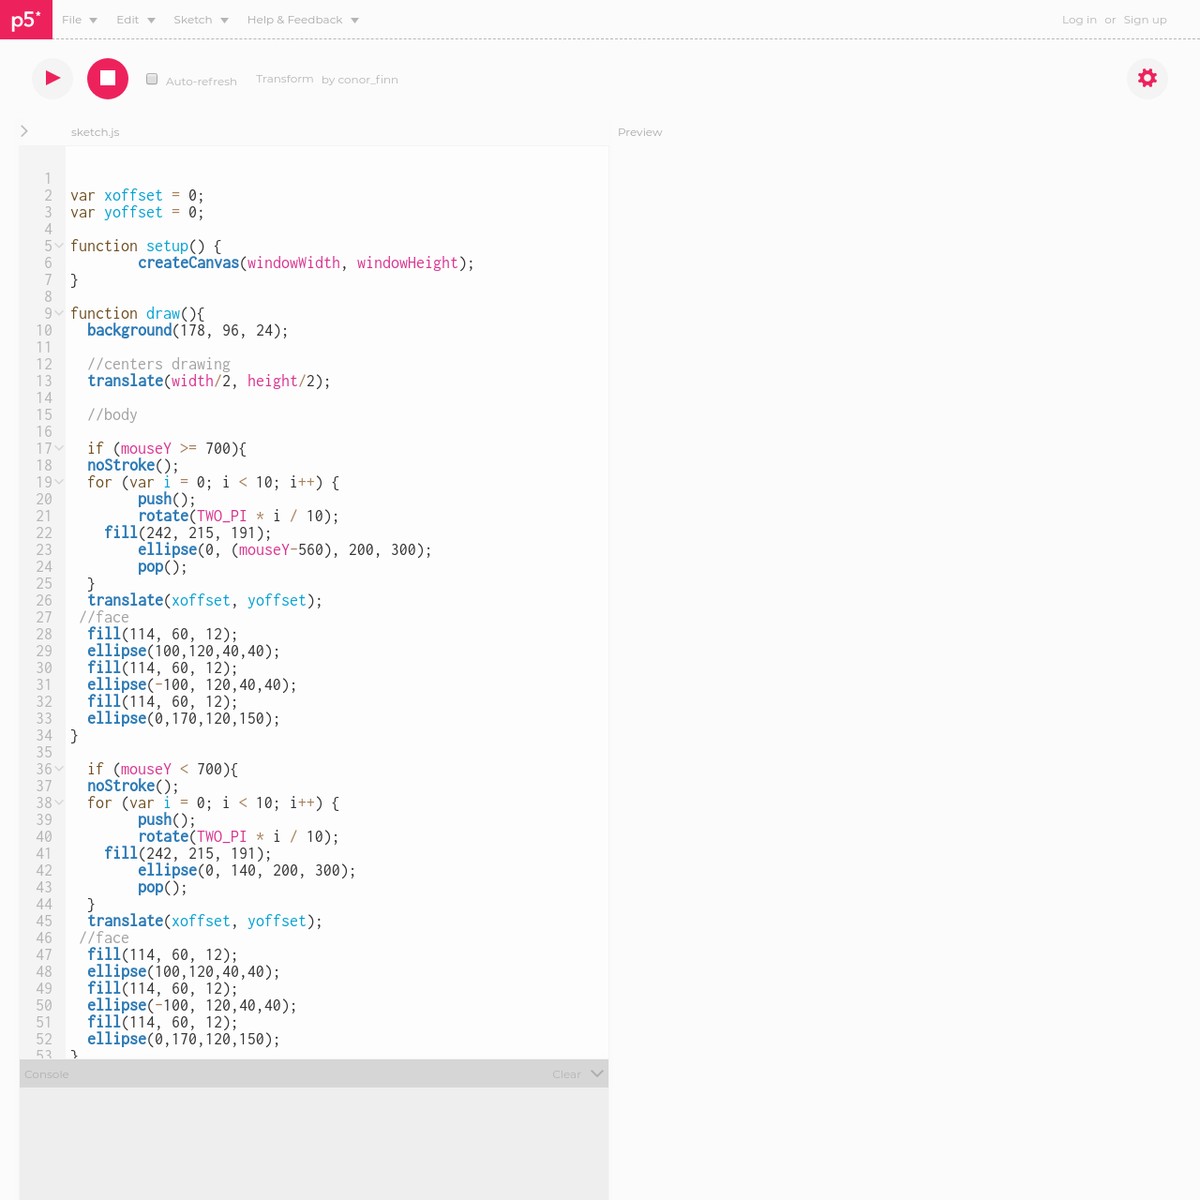Viewport: 1200px width, 1200px height.
Task: Click the ellipse(0, 140, 200, 300) line
Action: pos(247,871)
